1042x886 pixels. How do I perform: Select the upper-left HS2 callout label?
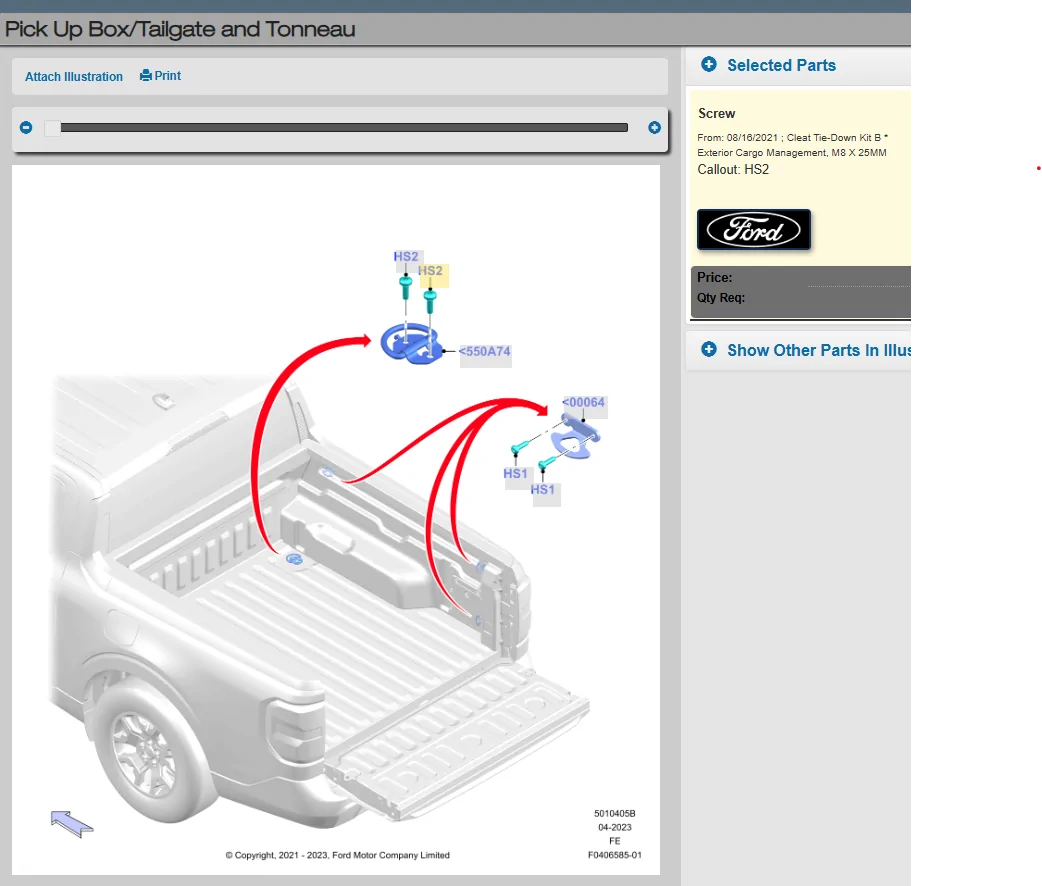click(x=406, y=257)
